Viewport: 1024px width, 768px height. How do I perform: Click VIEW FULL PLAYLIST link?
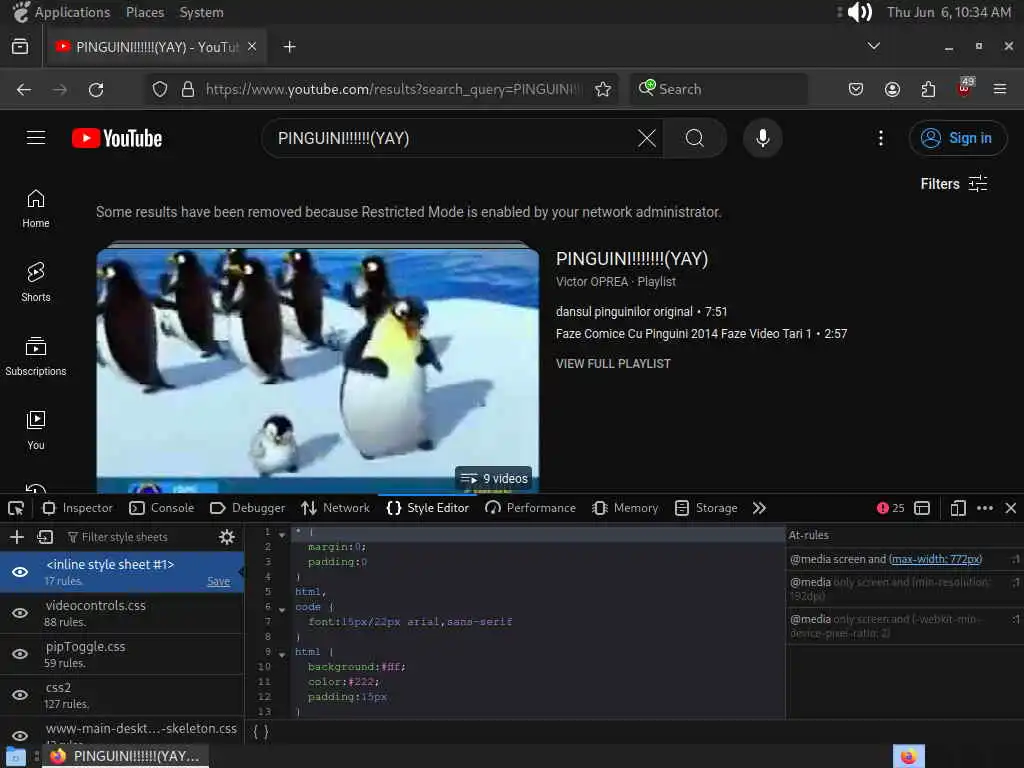click(x=613, y=364)
